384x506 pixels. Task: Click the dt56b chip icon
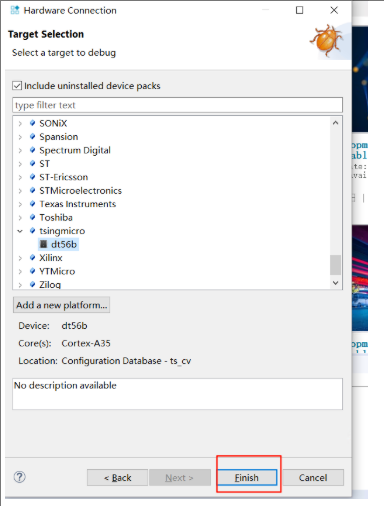pos(43,244)
